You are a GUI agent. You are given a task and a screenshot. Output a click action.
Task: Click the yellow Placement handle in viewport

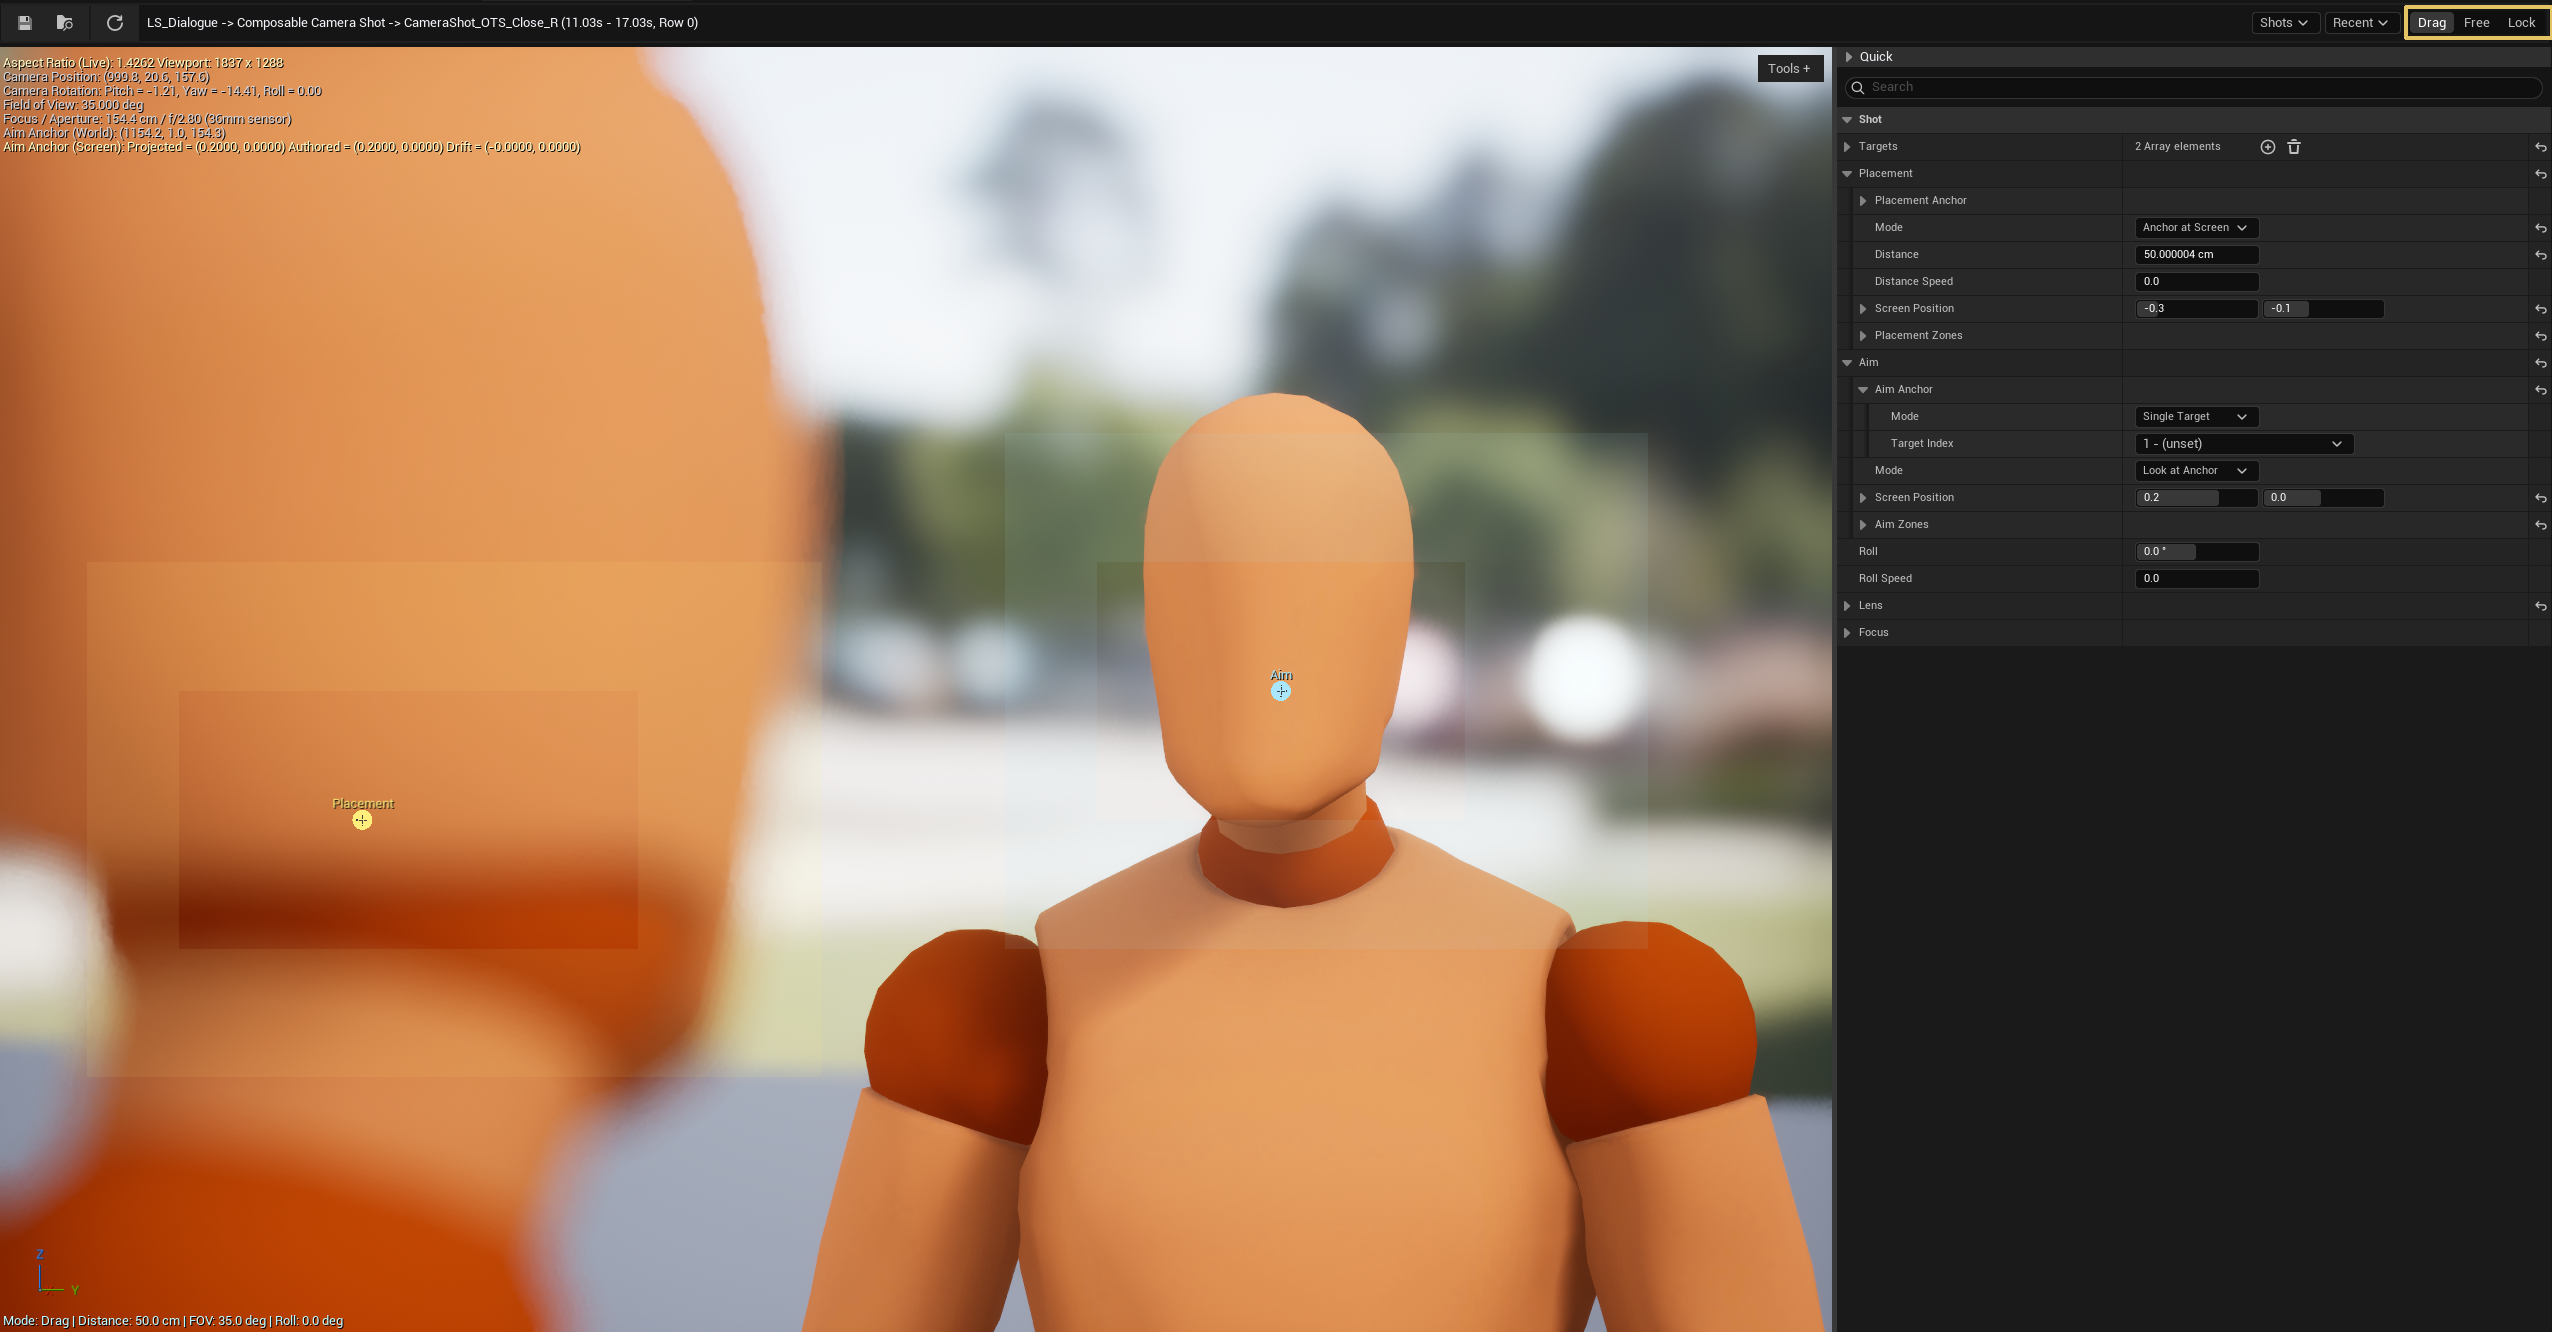click(362, 820)
